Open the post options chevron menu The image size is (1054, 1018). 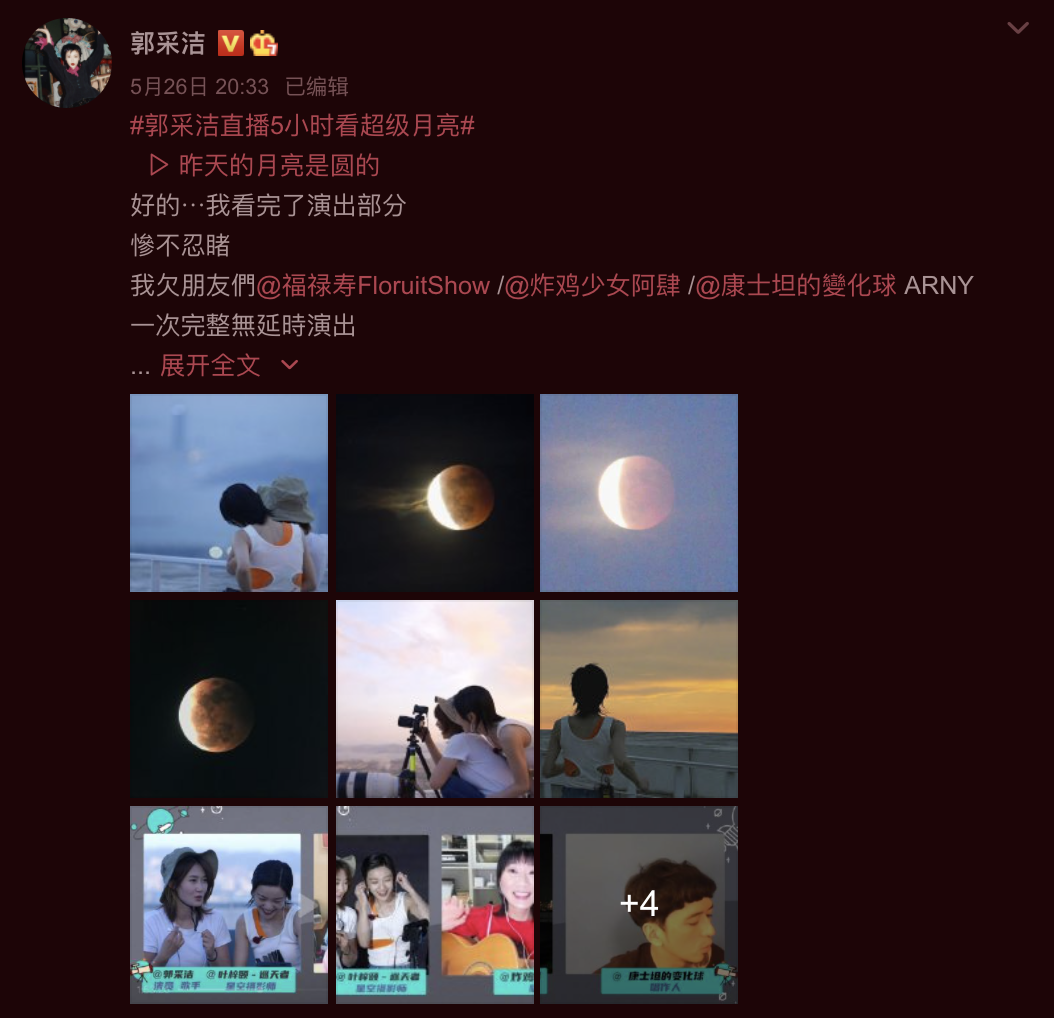click(x=1018, y=28)
